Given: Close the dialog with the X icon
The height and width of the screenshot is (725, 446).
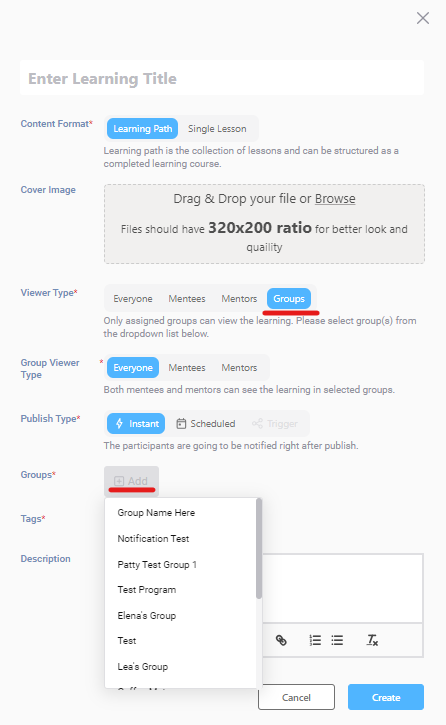Looking at the screenshot, I should [423, 18].
